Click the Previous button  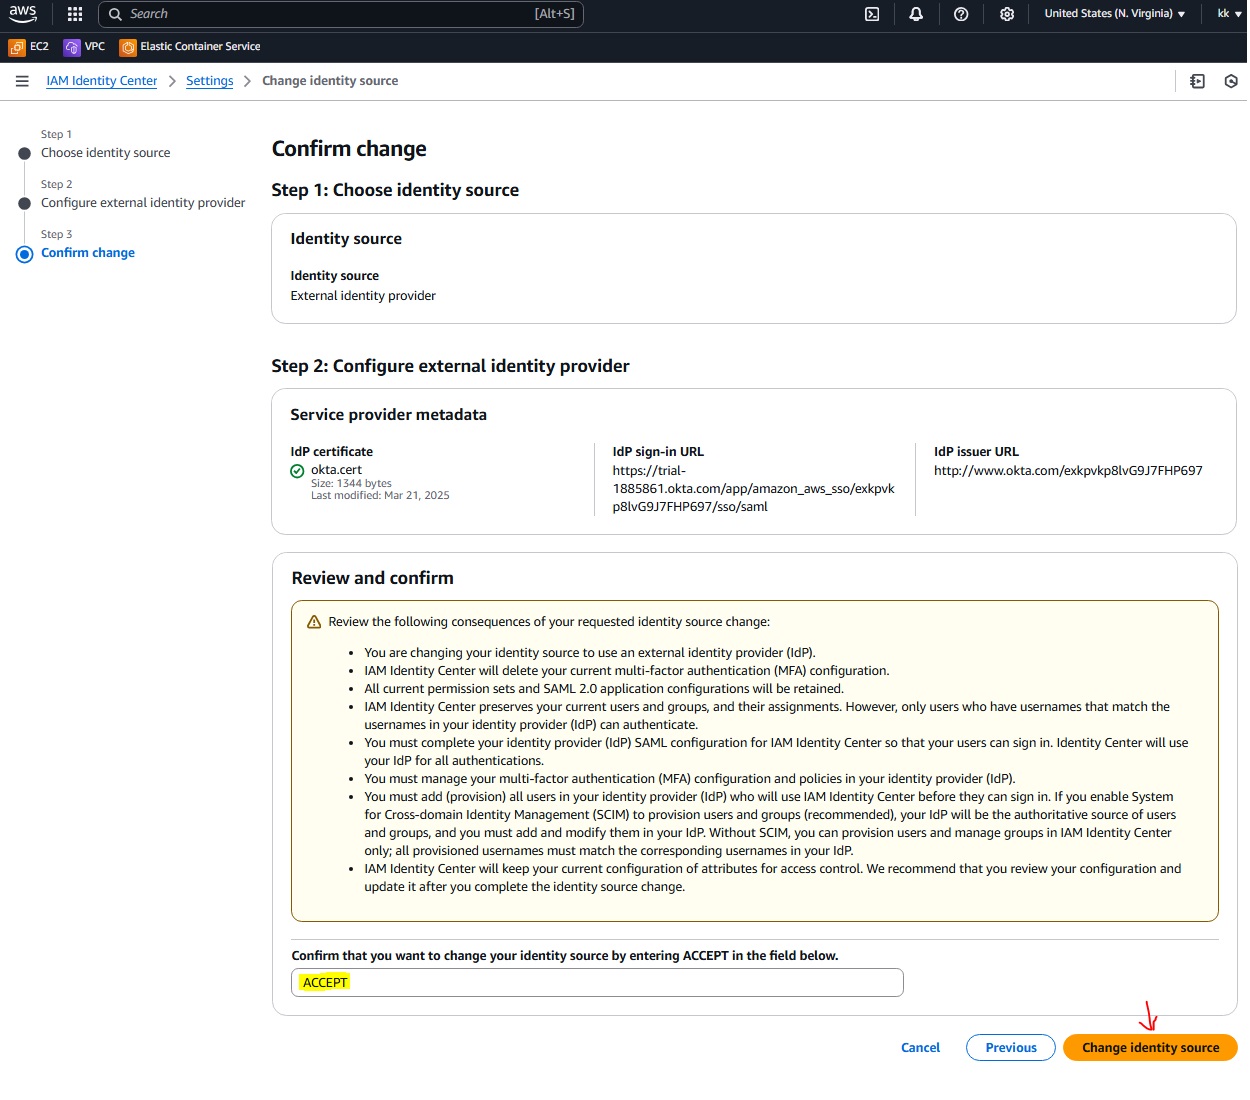point(1010,1048)
